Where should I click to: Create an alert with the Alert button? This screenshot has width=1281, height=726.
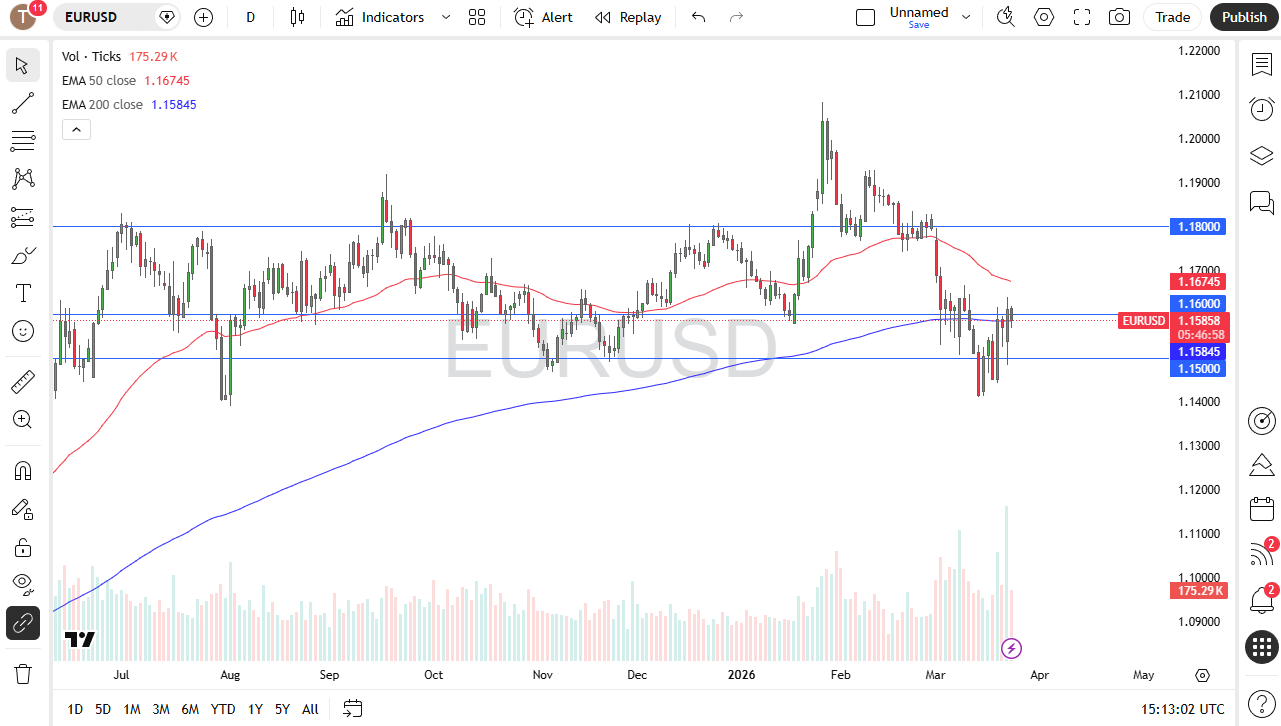[x=542, y=17]
